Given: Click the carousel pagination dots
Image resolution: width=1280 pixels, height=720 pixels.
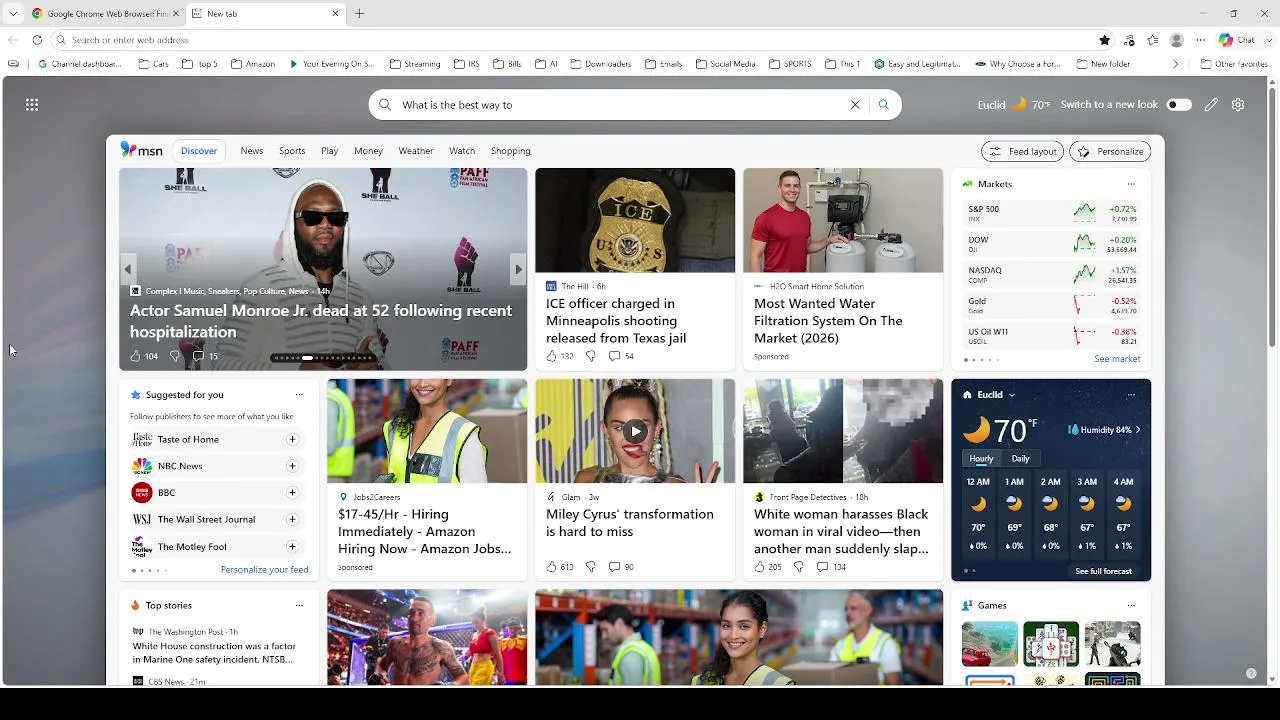Looking at the screenshot, I should point(323,358).
